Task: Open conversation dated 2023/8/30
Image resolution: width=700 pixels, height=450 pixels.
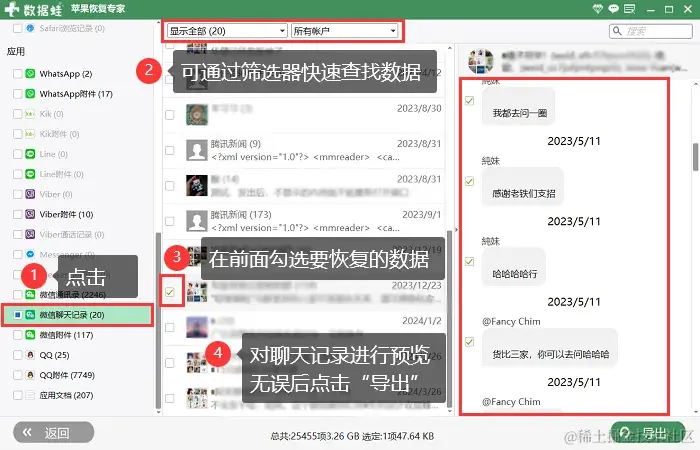Action: 304,115
